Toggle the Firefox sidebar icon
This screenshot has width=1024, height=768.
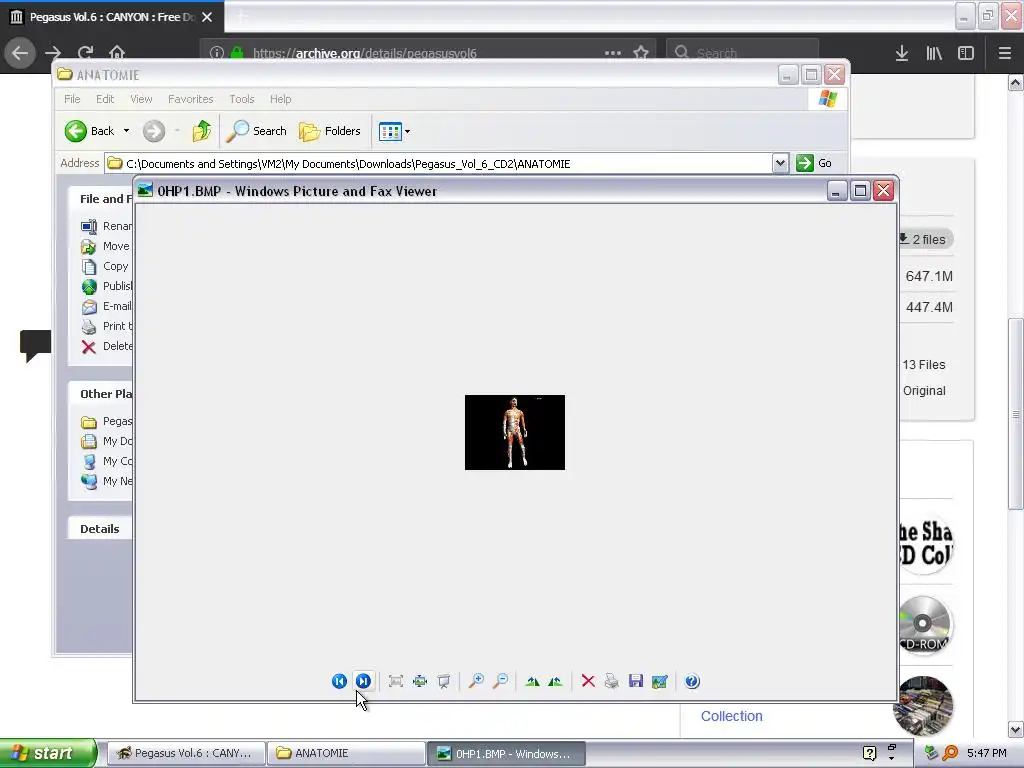(966, 53)
